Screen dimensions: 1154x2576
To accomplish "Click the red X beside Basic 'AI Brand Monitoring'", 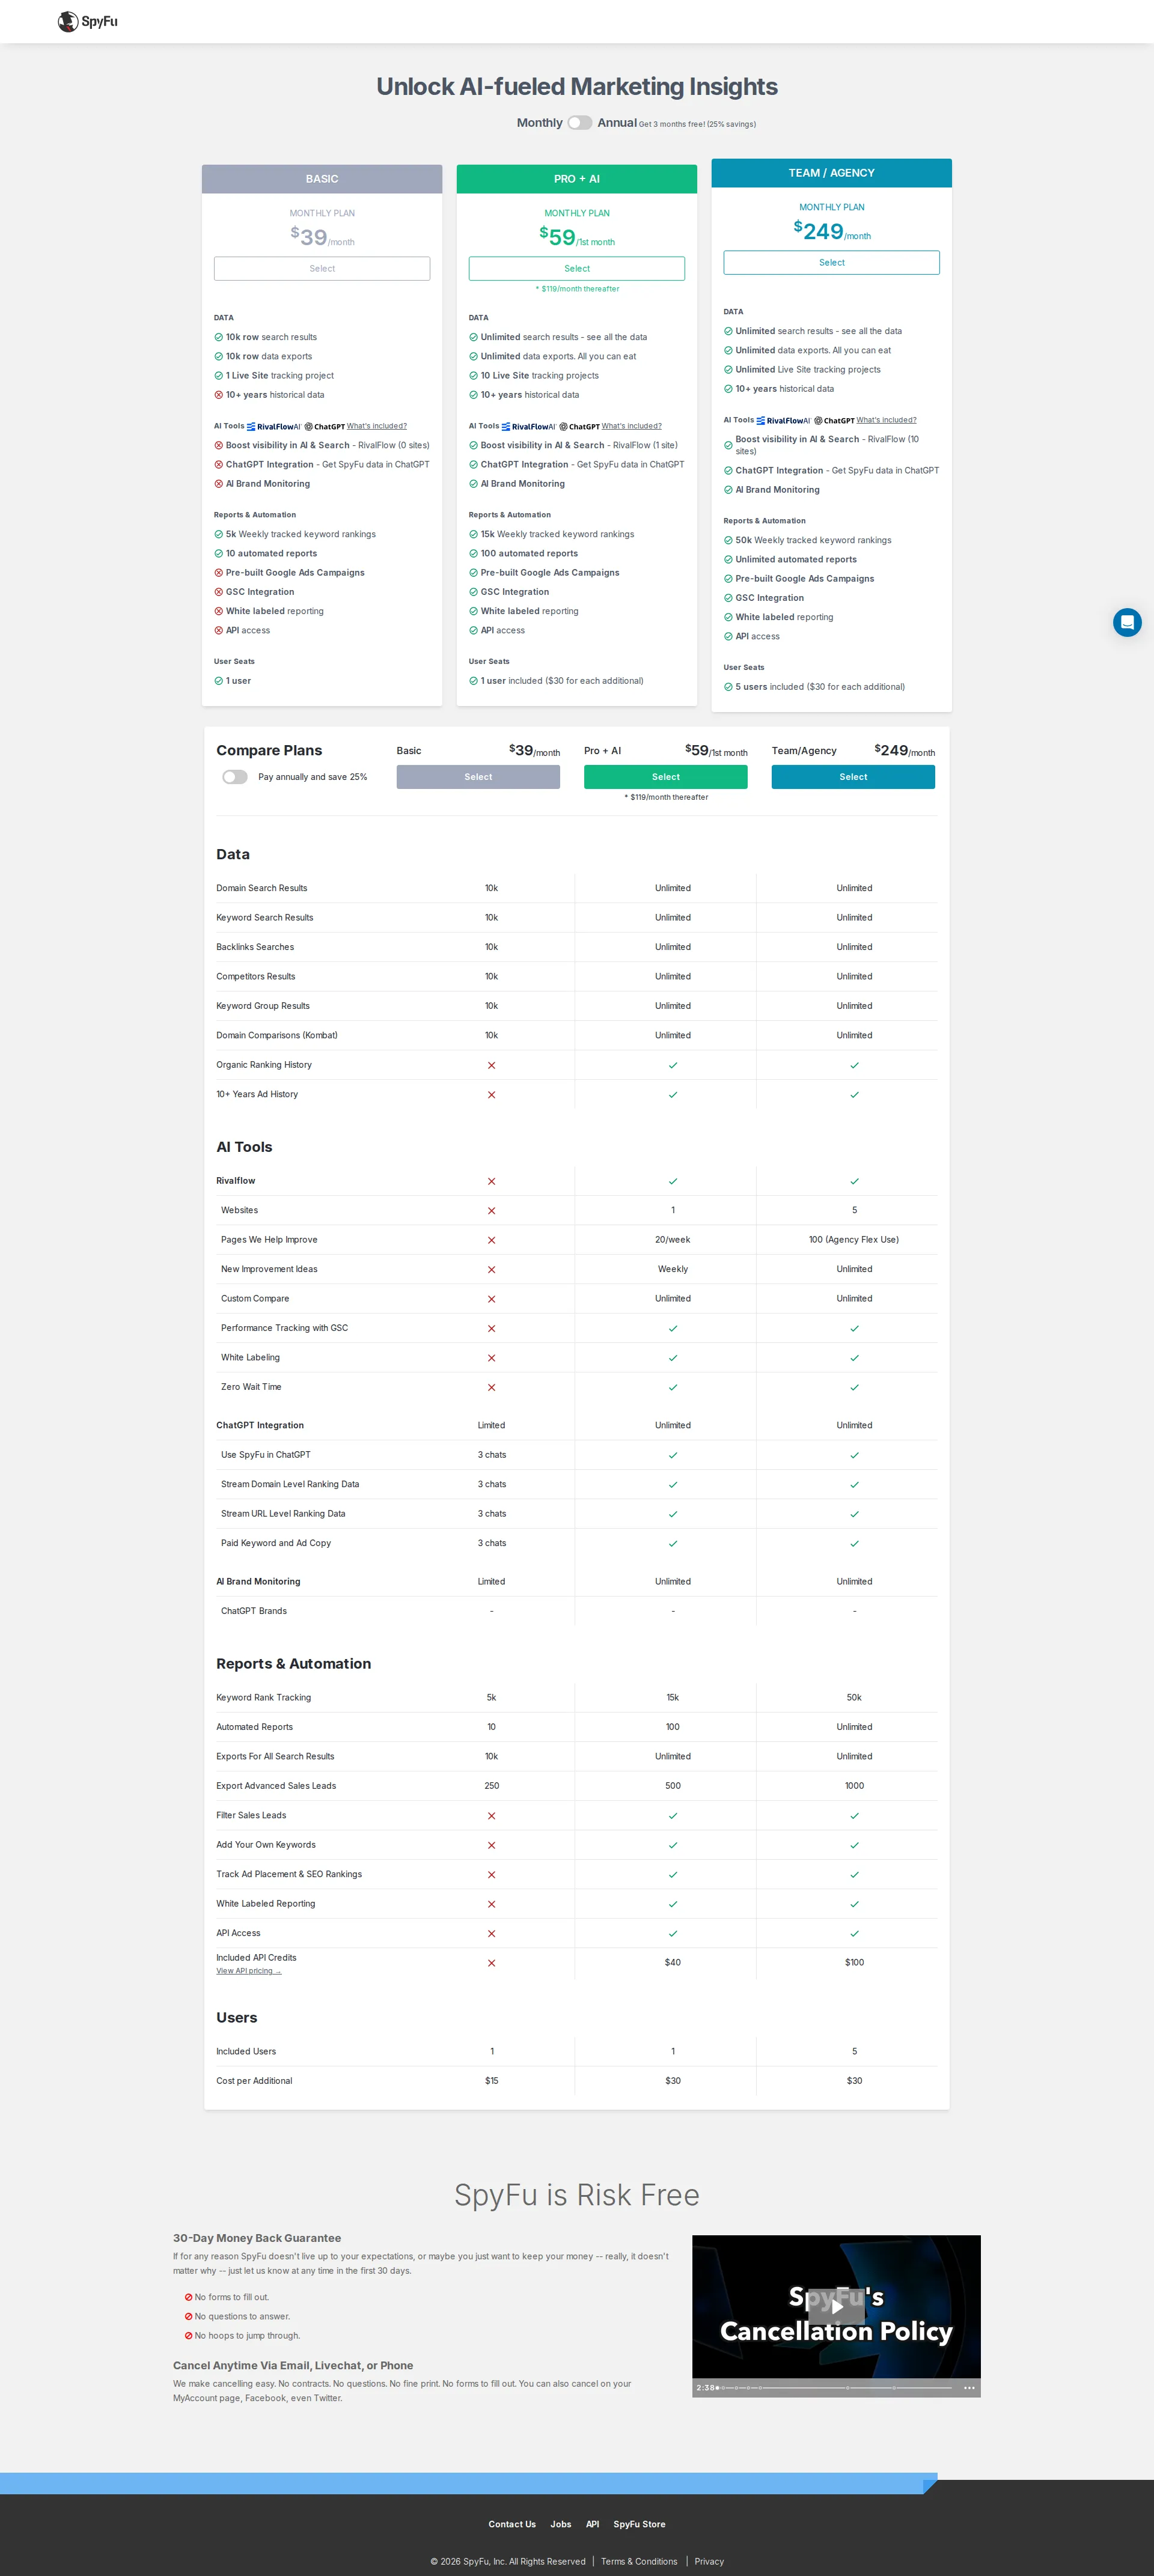I will point(218,484).
